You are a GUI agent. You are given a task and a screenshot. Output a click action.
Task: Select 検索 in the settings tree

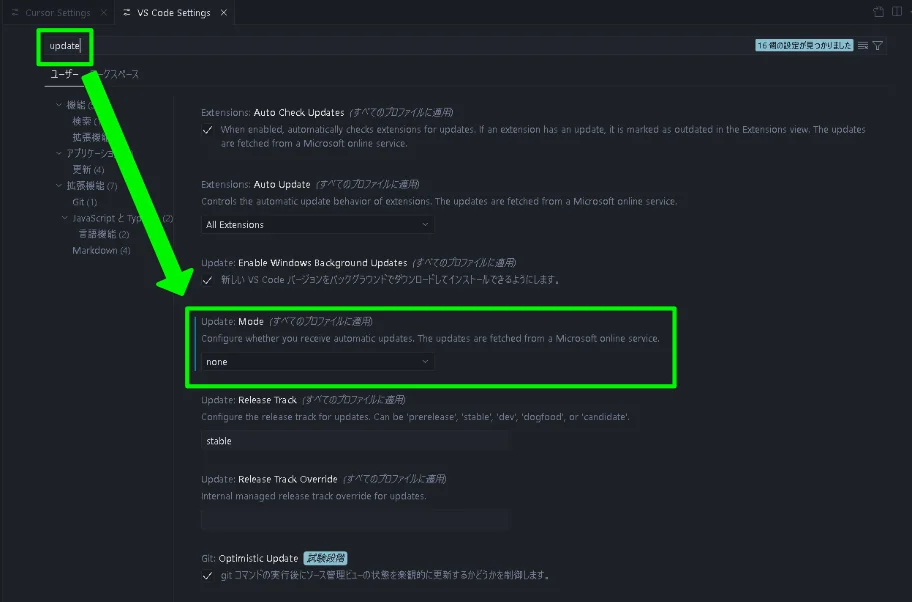(85, 121)
